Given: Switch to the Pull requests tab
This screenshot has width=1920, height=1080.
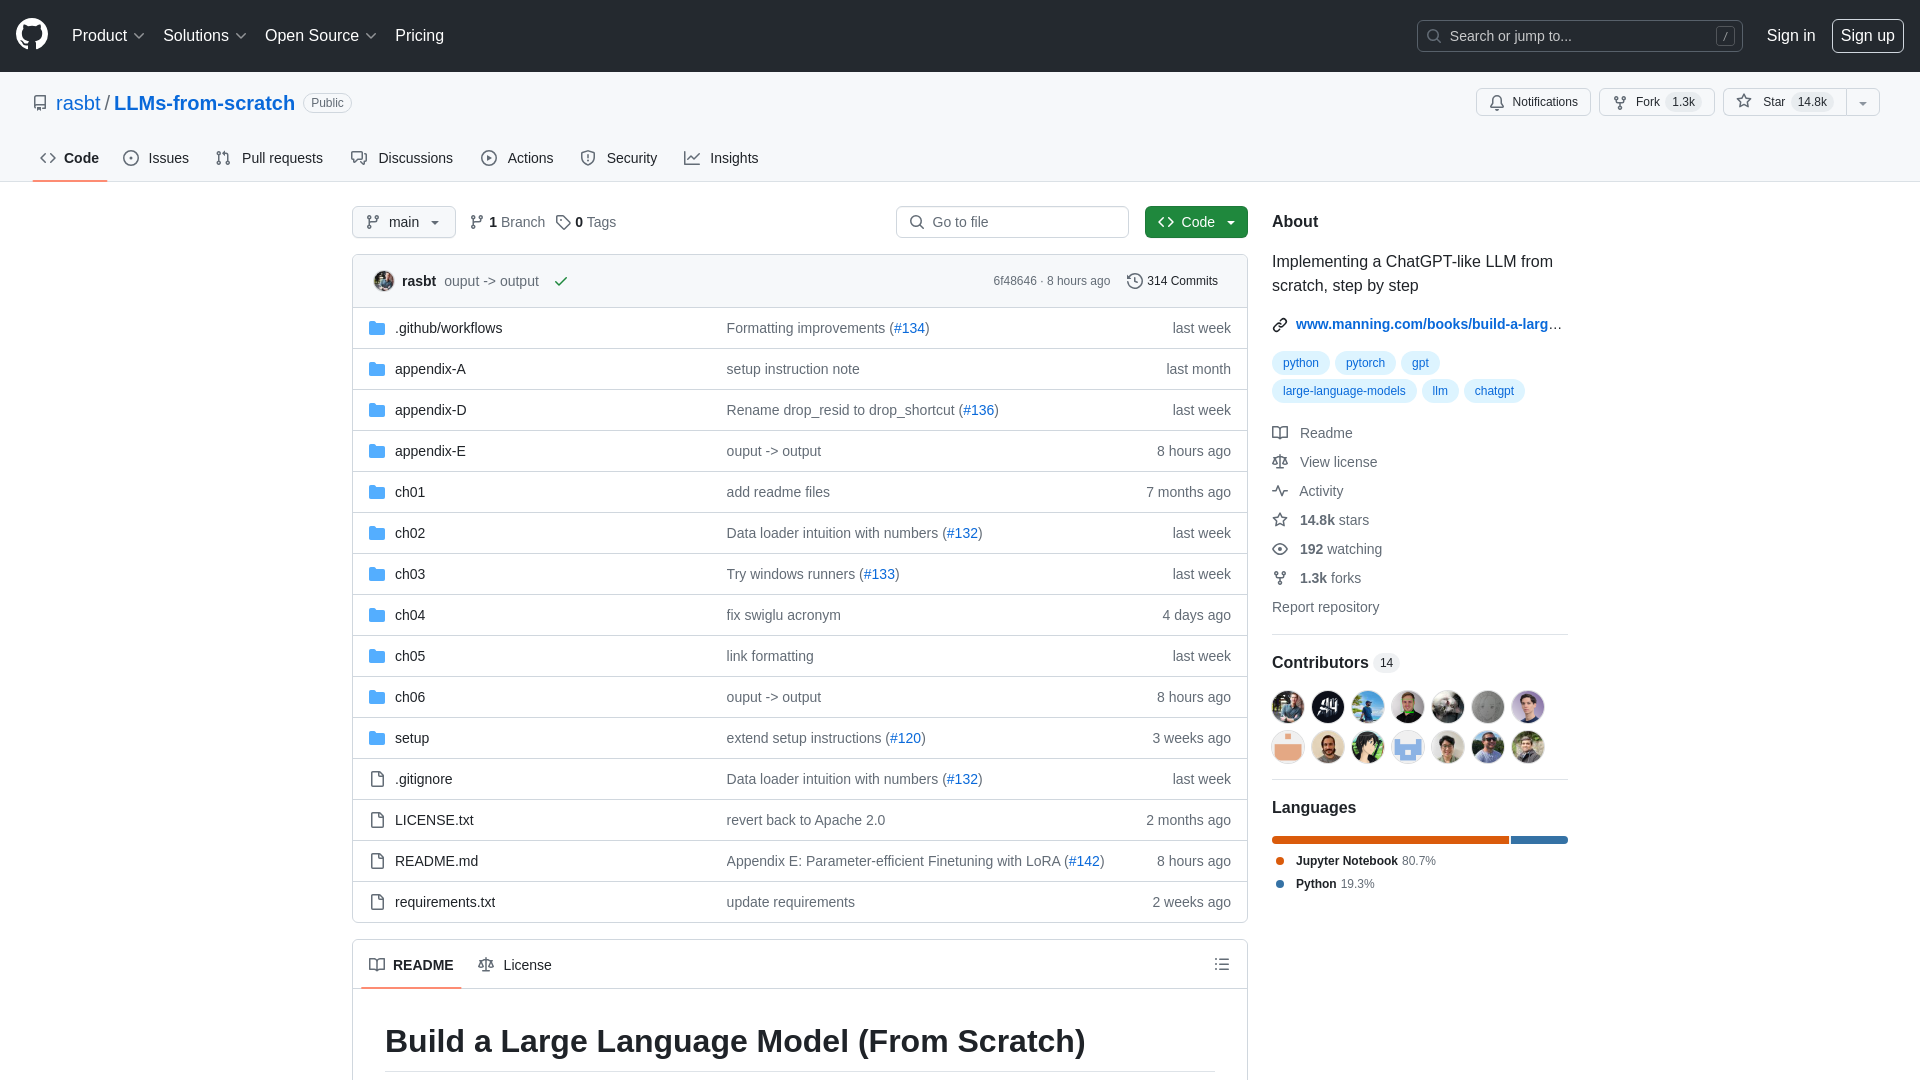Looking at the screenshot, I should (269, 158).
